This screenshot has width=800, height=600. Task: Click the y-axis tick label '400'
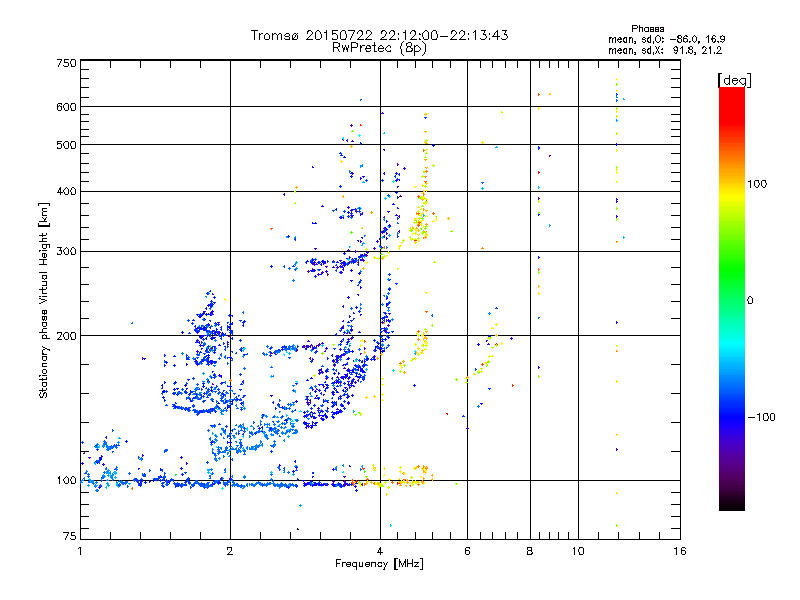click(66, 191)
